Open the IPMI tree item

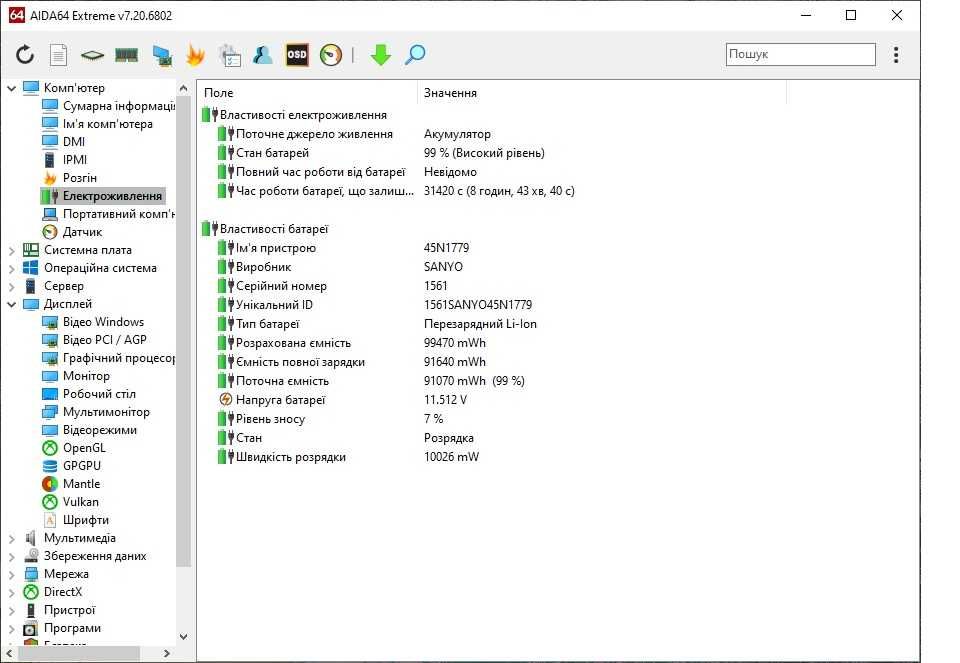pos(65,160)
